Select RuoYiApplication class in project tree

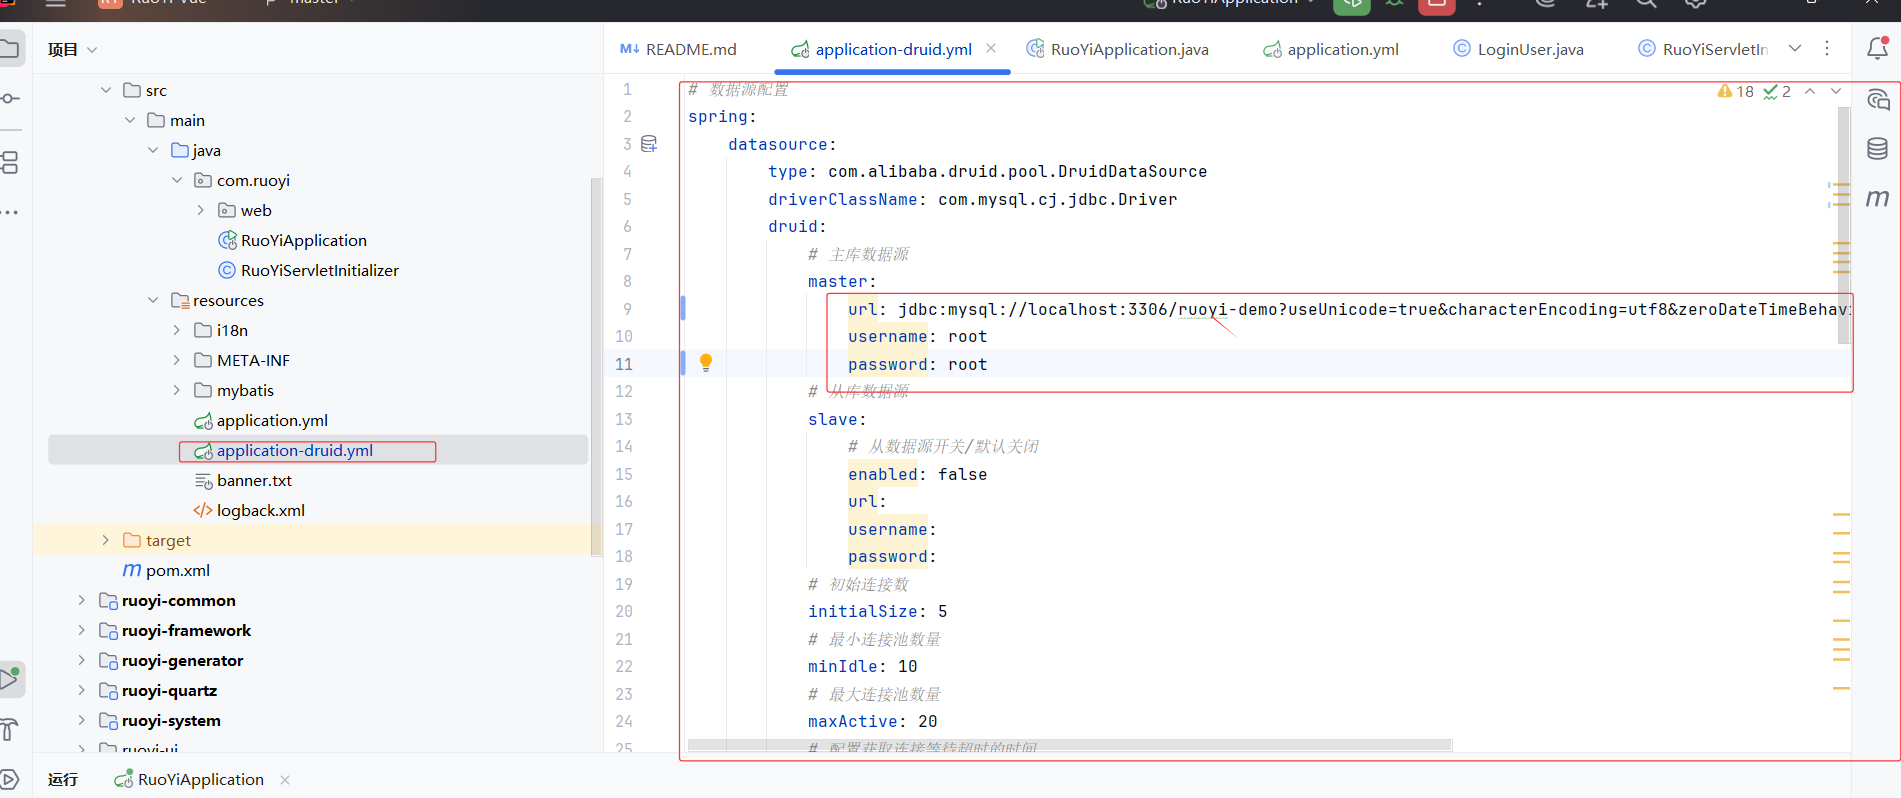click(x=292, y=240)
